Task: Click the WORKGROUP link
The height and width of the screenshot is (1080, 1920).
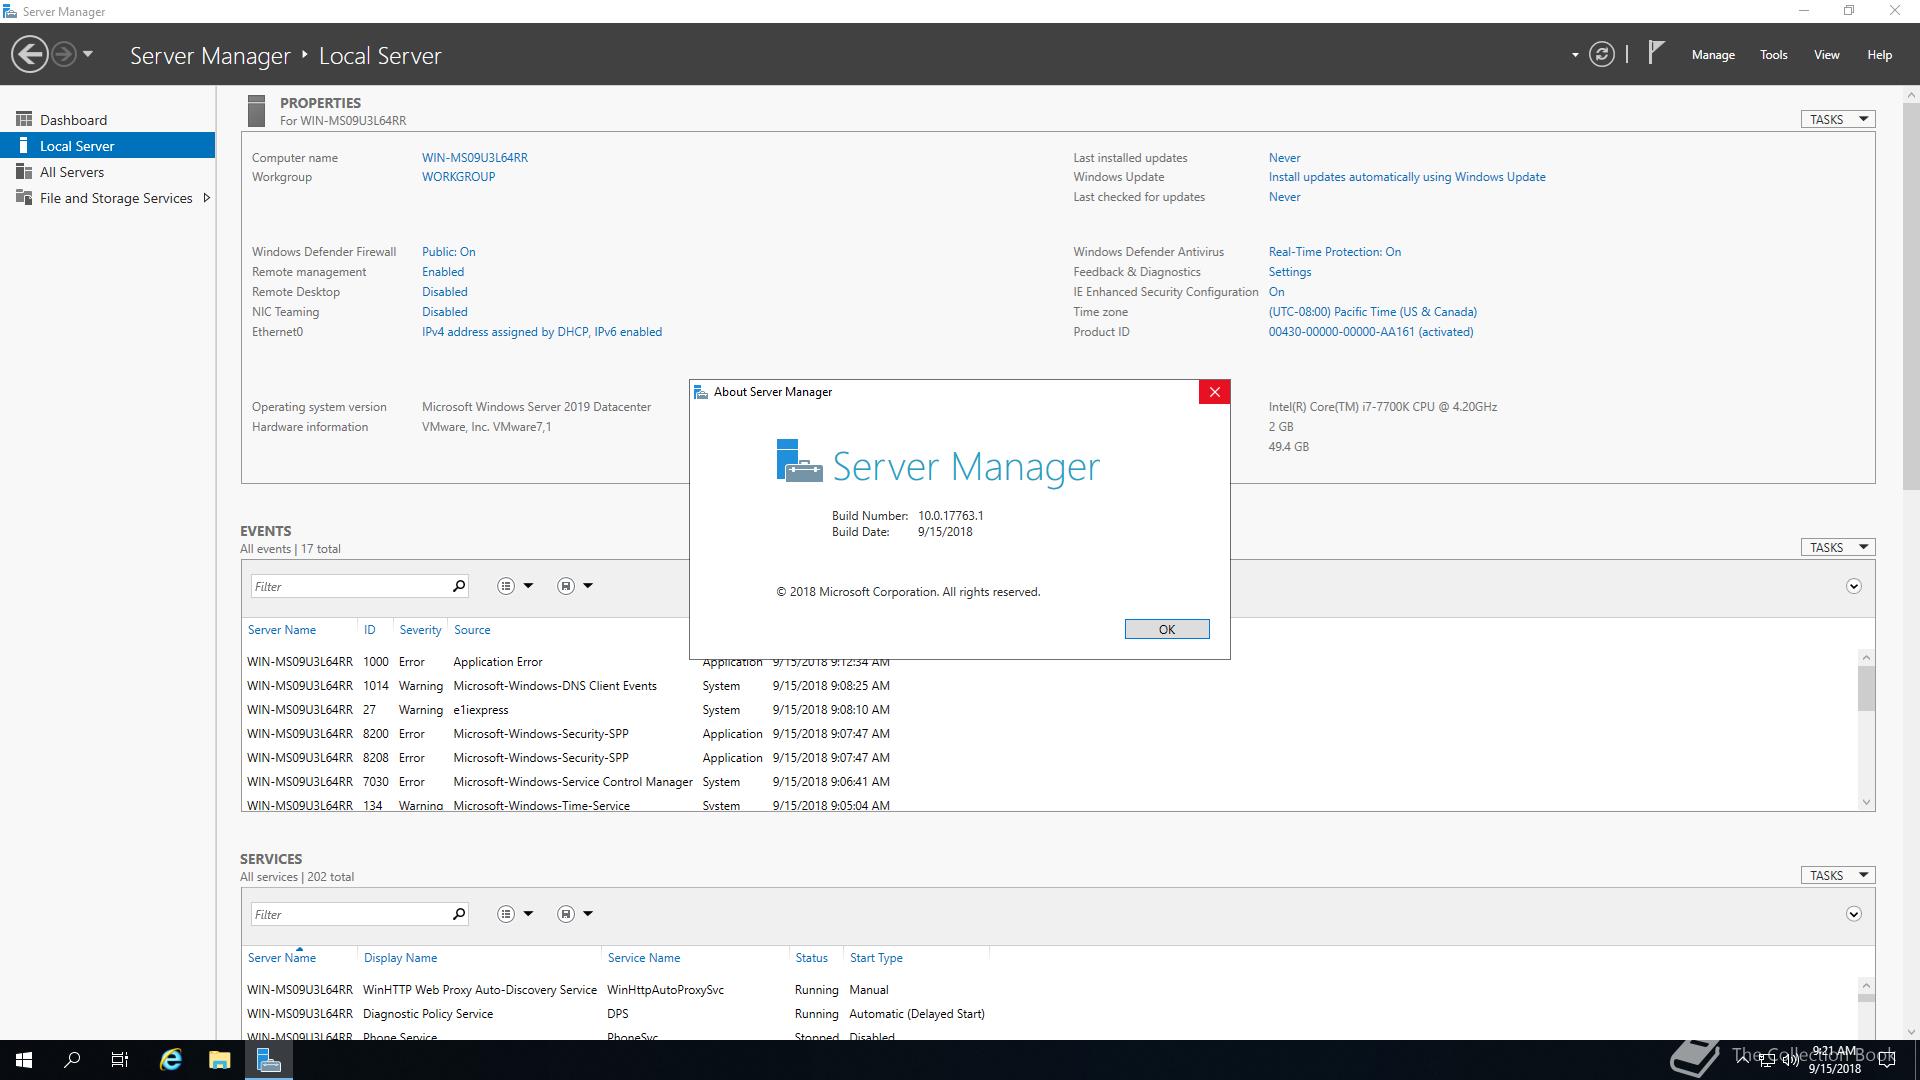Action: (x=458, y=177)
